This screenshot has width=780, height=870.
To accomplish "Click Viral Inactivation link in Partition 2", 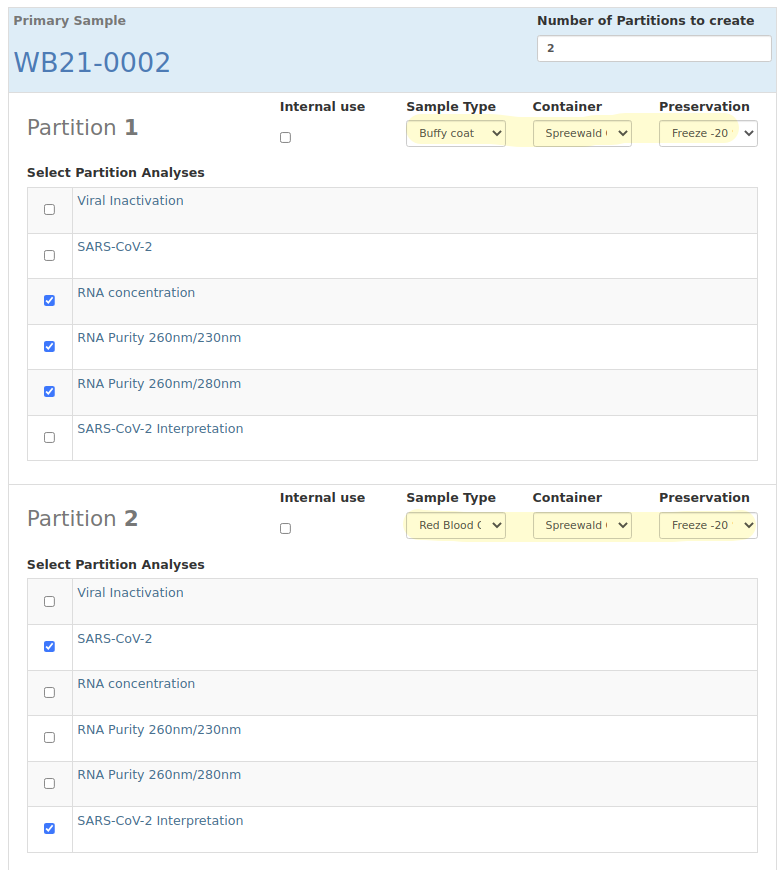I will pos(130,593).
